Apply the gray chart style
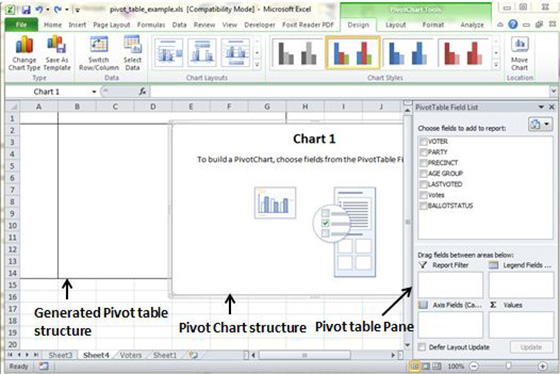The image size is (560, 374). coord(297,53)
